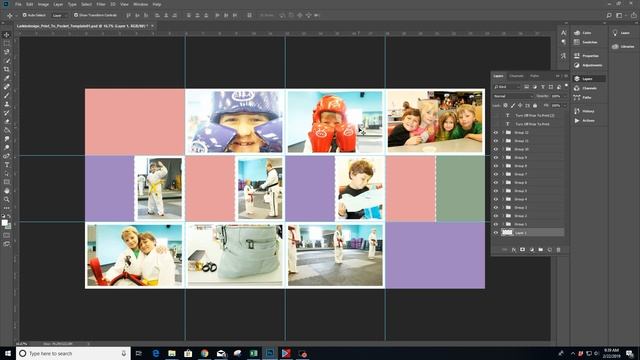Select the Brush tool
This screenshot has width=640, height=360.
[x=7, y=96]
